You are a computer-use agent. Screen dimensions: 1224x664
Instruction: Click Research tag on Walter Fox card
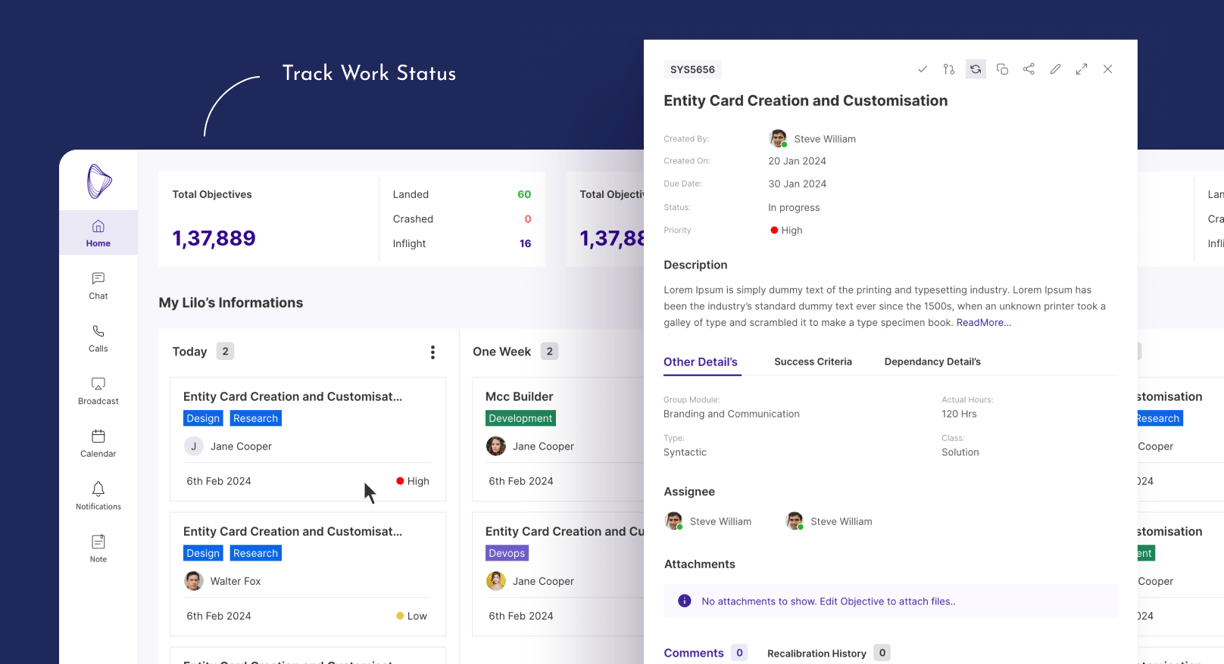coord(256,553)
